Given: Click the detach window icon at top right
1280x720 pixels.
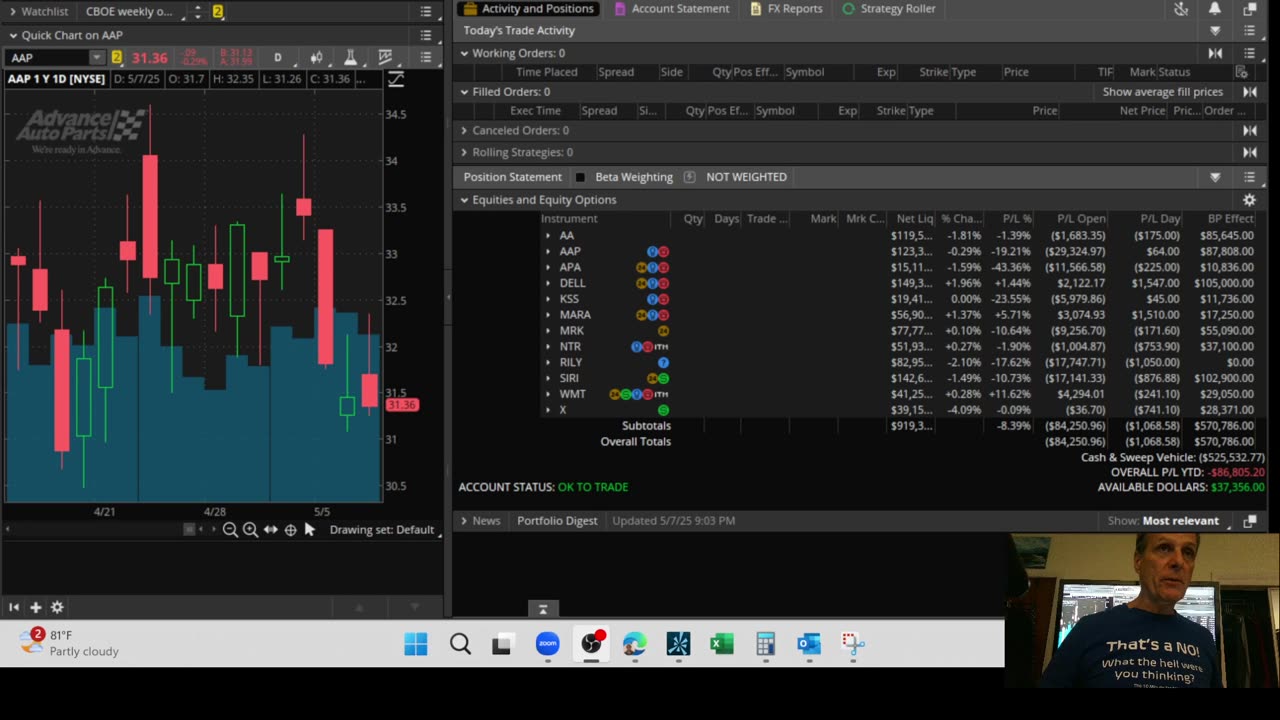Looking at the screenshot, I should pyautogui.click(x=1249, y=9).
